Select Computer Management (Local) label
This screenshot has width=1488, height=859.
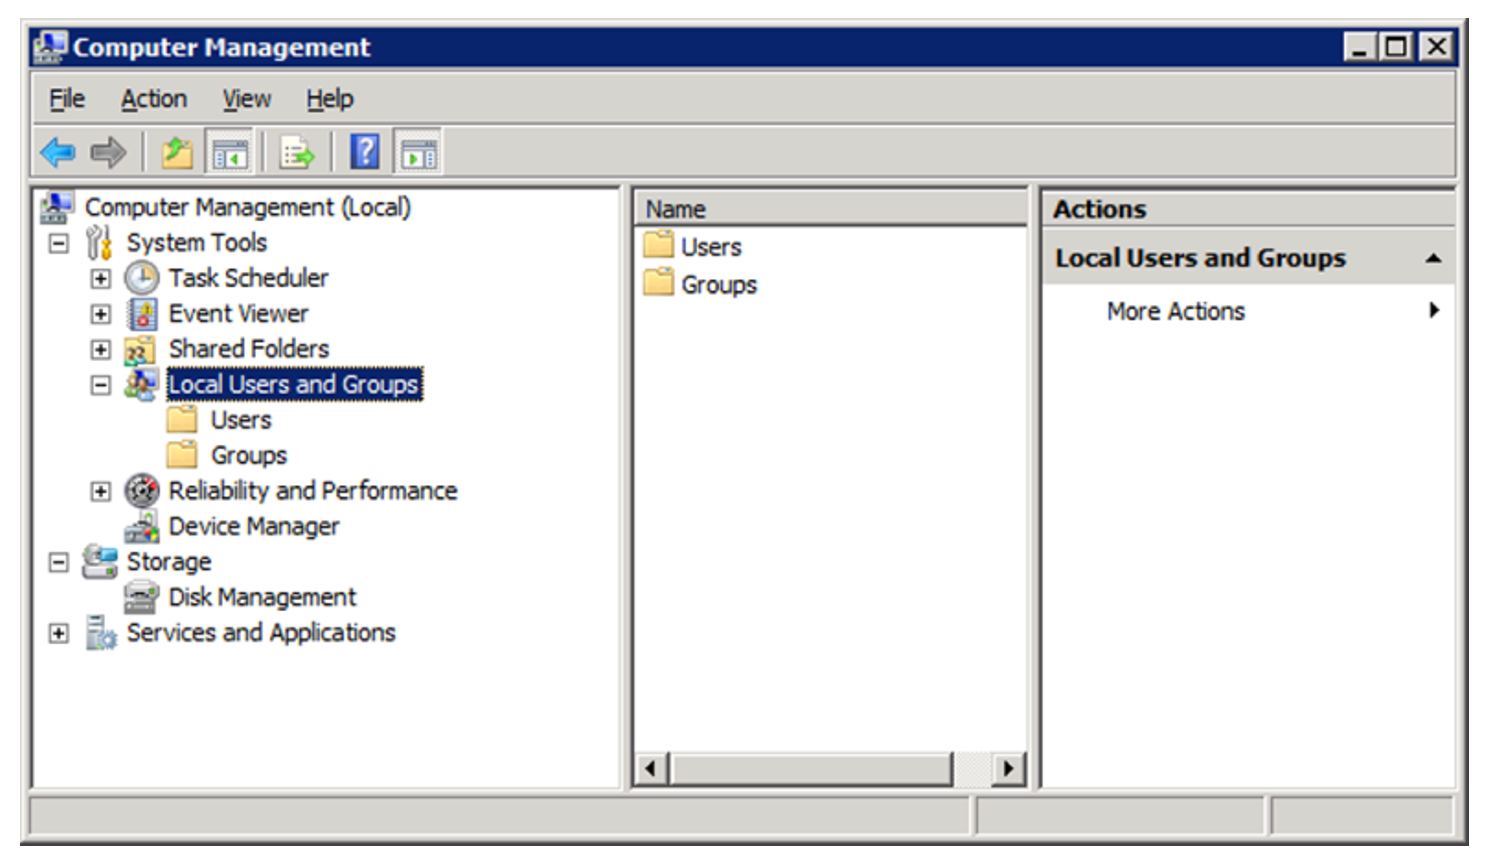tap(248, 207)
